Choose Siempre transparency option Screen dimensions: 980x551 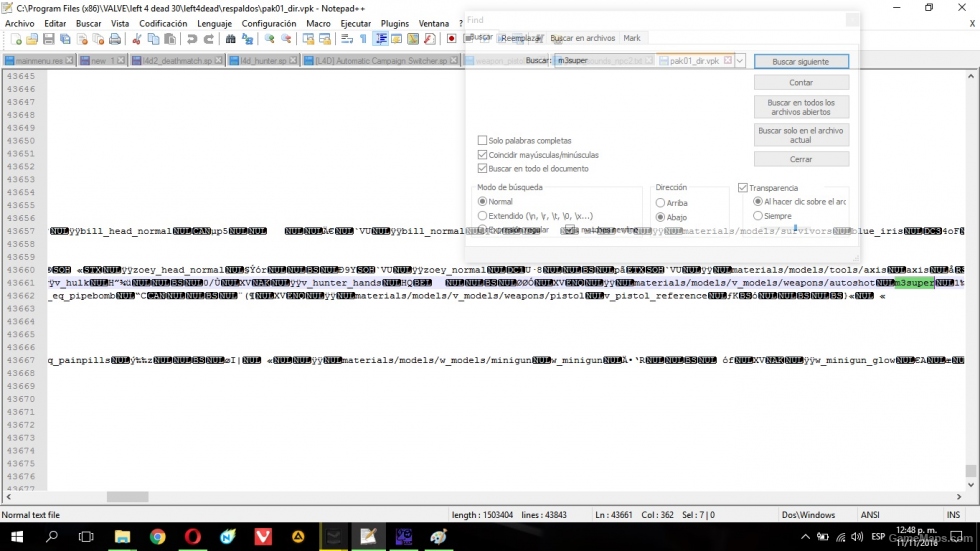click(758, 216)
